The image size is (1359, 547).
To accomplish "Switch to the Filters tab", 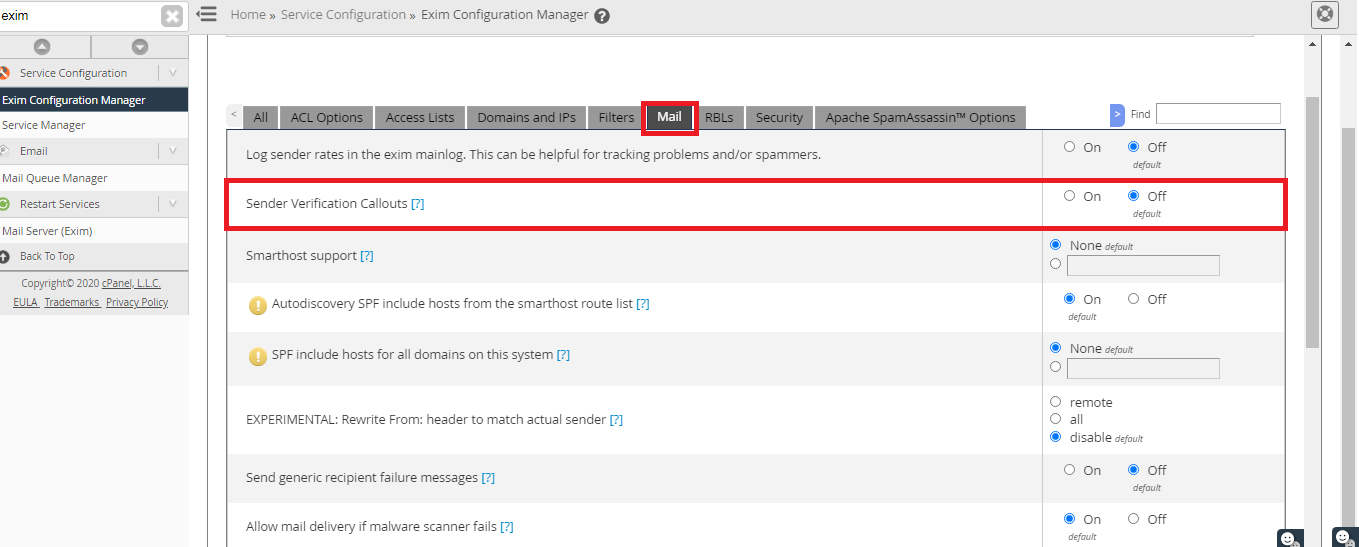I will pyautogui.click(x=616, y=117).
